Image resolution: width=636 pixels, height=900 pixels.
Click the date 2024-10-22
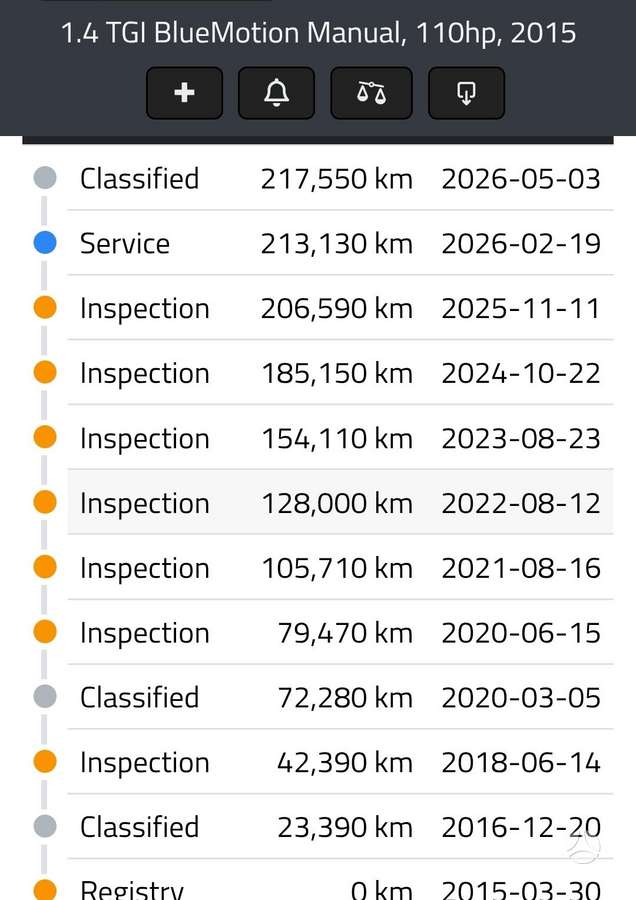(x=521, y=373)
